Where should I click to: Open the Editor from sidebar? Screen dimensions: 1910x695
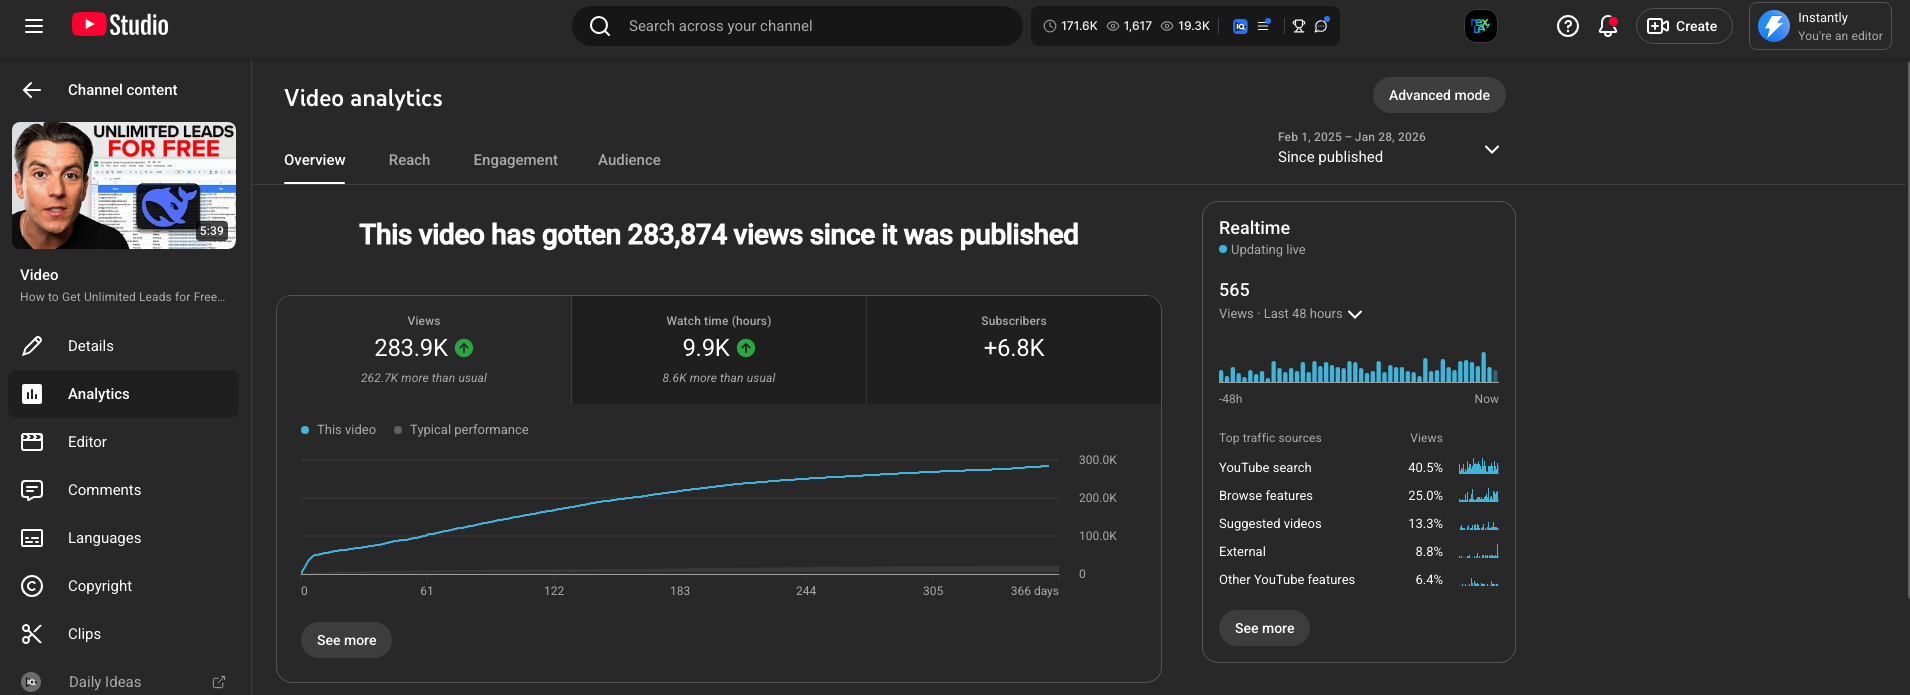point(87,442)
